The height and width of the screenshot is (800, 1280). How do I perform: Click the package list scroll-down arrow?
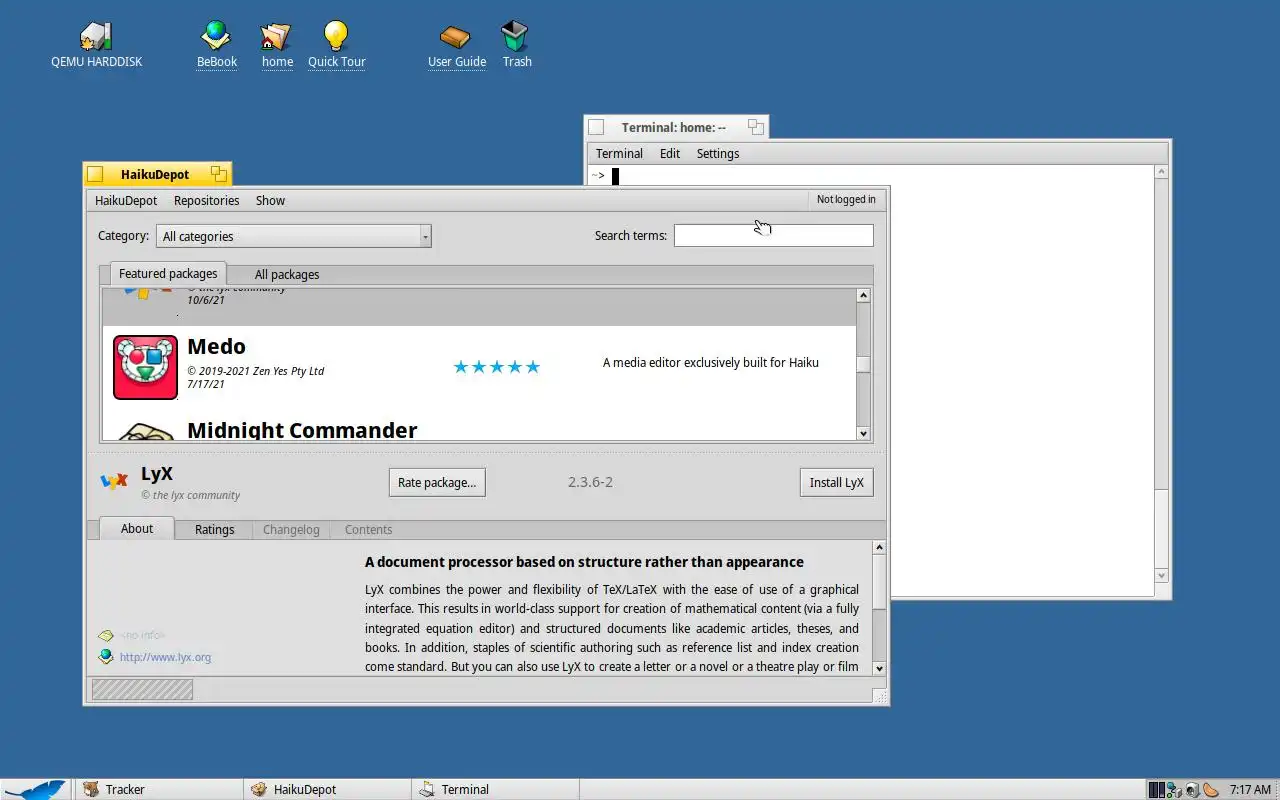coord(864,433)
